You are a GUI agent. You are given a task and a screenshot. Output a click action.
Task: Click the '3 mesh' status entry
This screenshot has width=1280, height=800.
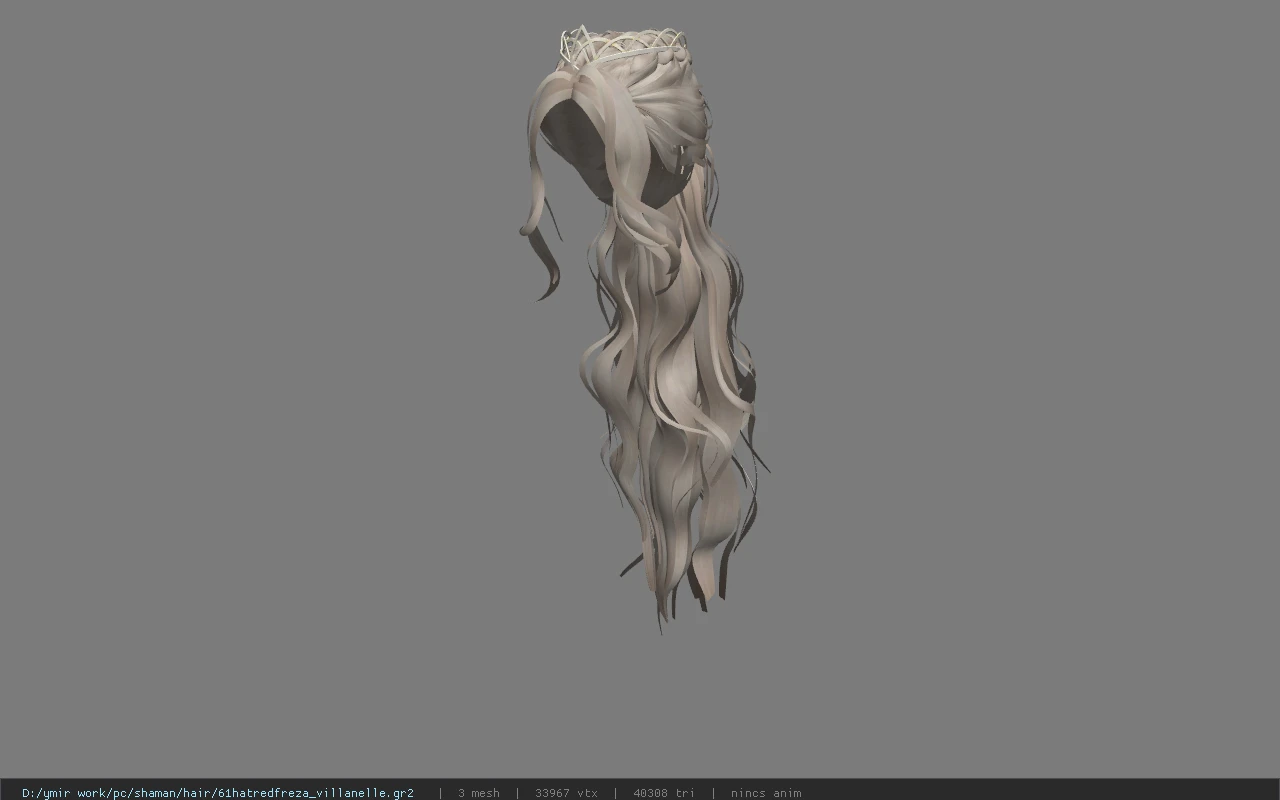(x=478, y=793)
